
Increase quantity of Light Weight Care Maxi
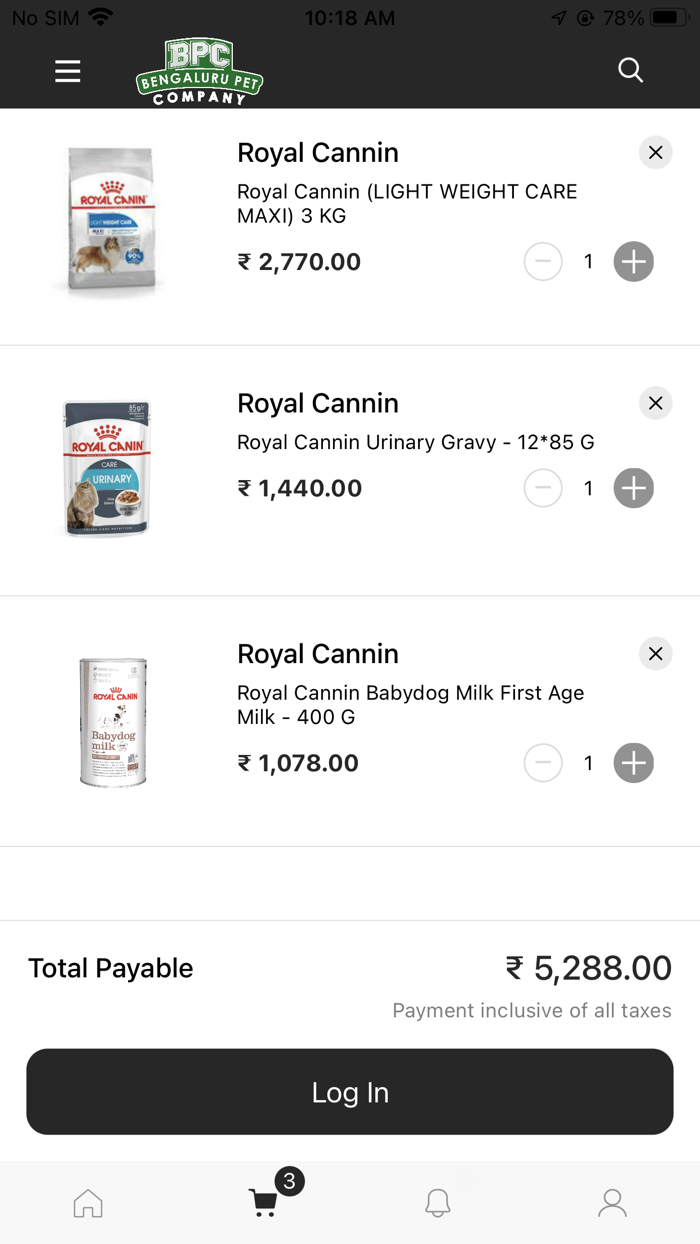[633, 261]
